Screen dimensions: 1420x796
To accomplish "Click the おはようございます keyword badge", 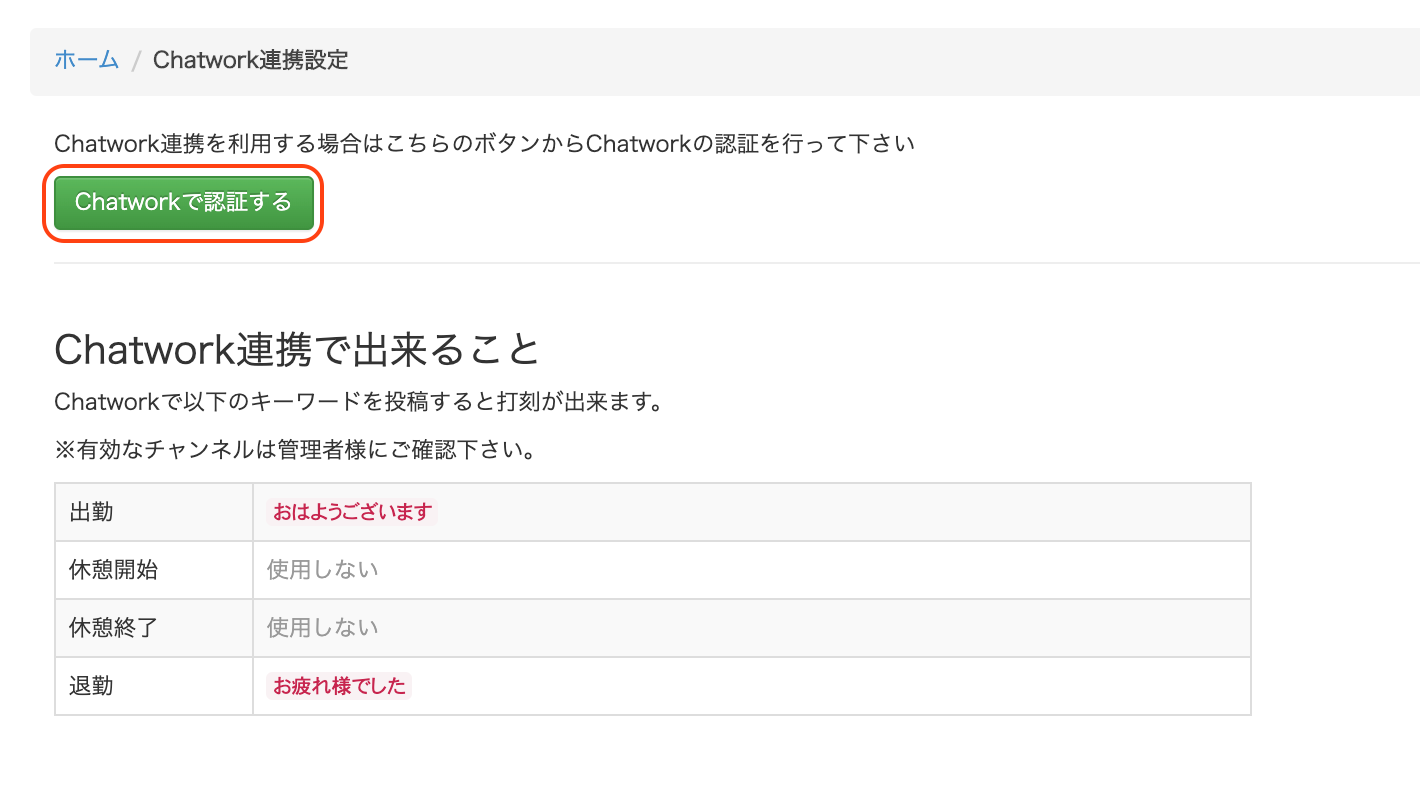I will 352,512.
